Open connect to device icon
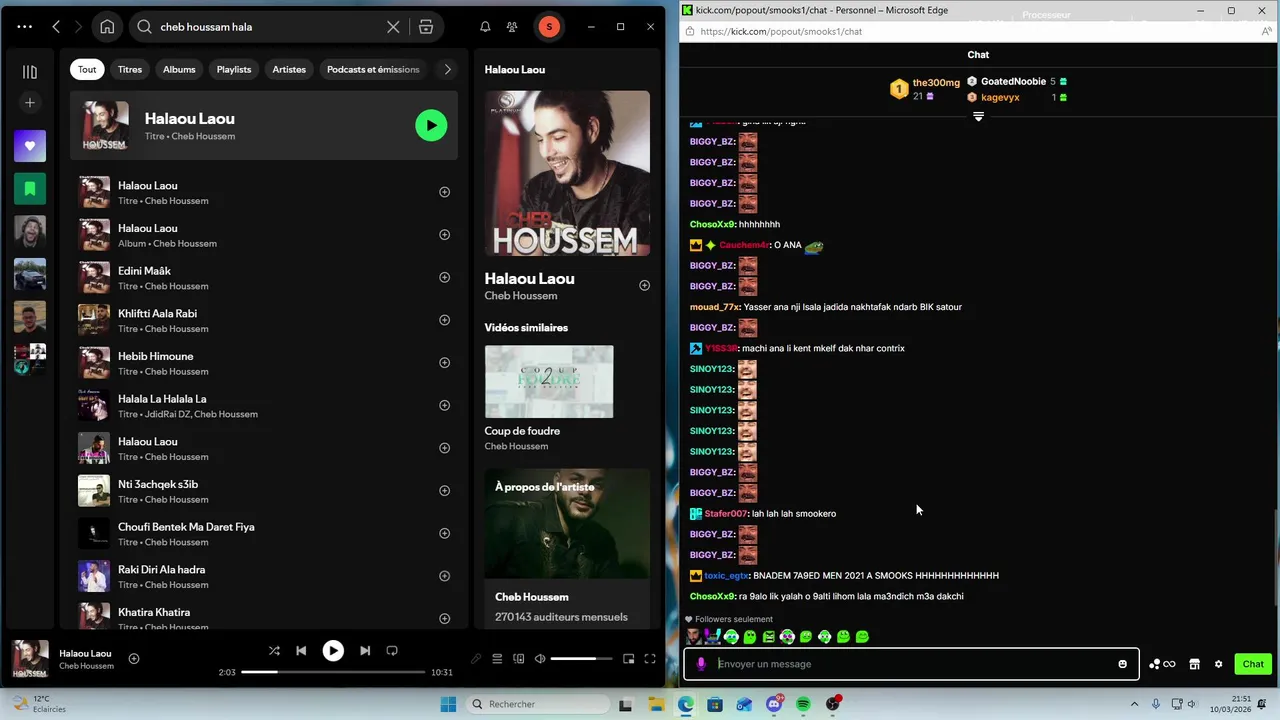This screenshot has height=720, width=1280. 519,659
